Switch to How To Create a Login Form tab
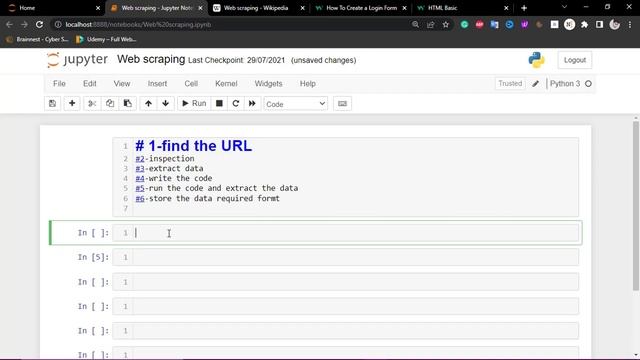The image size is (640, 360). [361, 8]
